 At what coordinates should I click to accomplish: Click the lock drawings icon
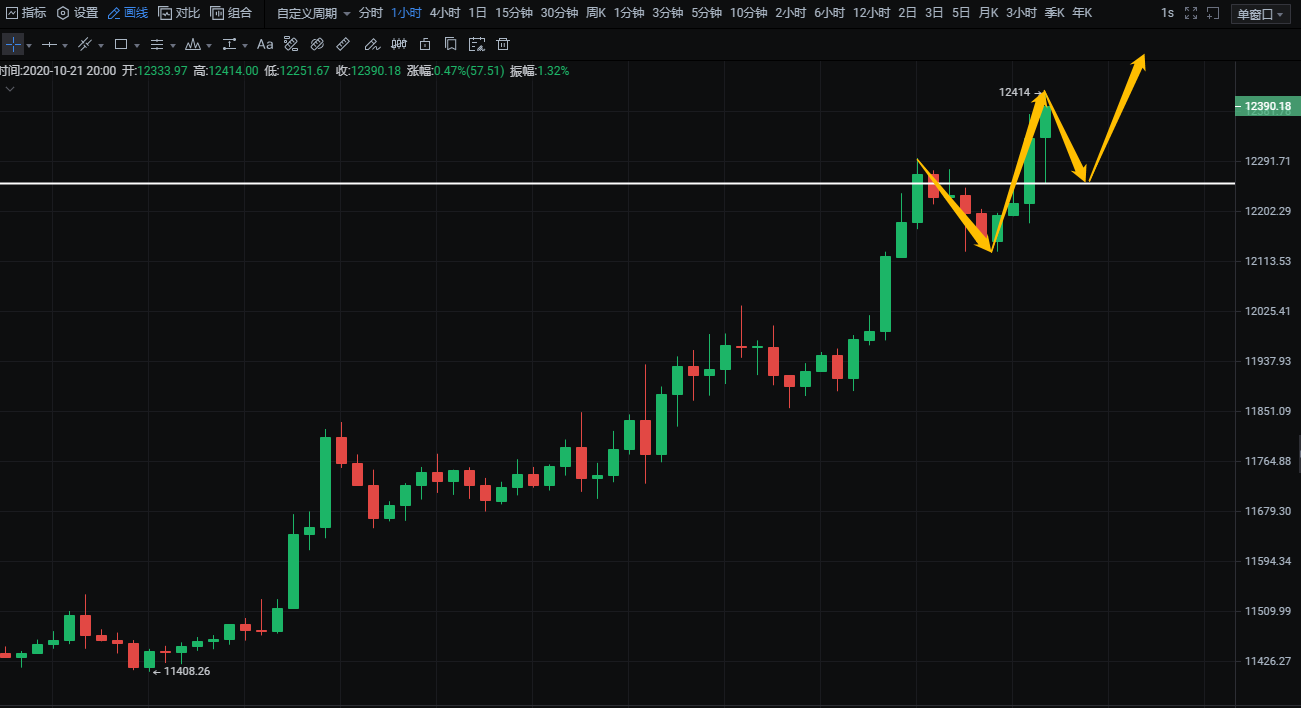425,45
